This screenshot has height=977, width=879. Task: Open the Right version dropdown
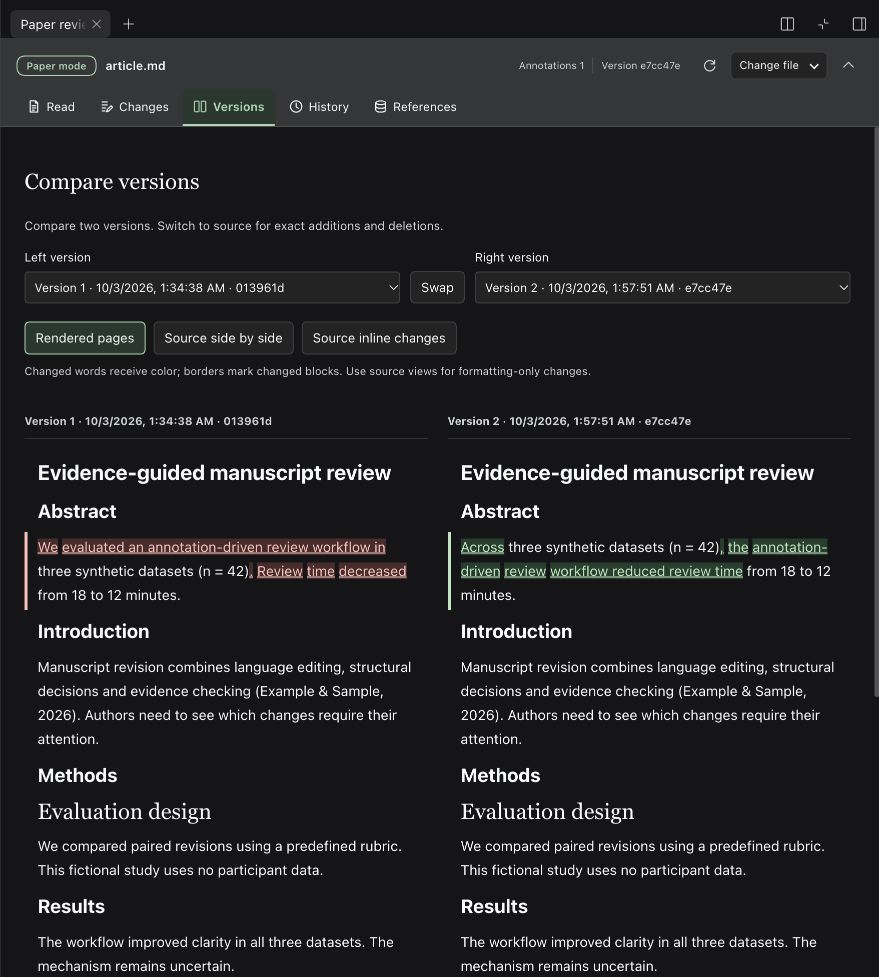coord(662,287)
